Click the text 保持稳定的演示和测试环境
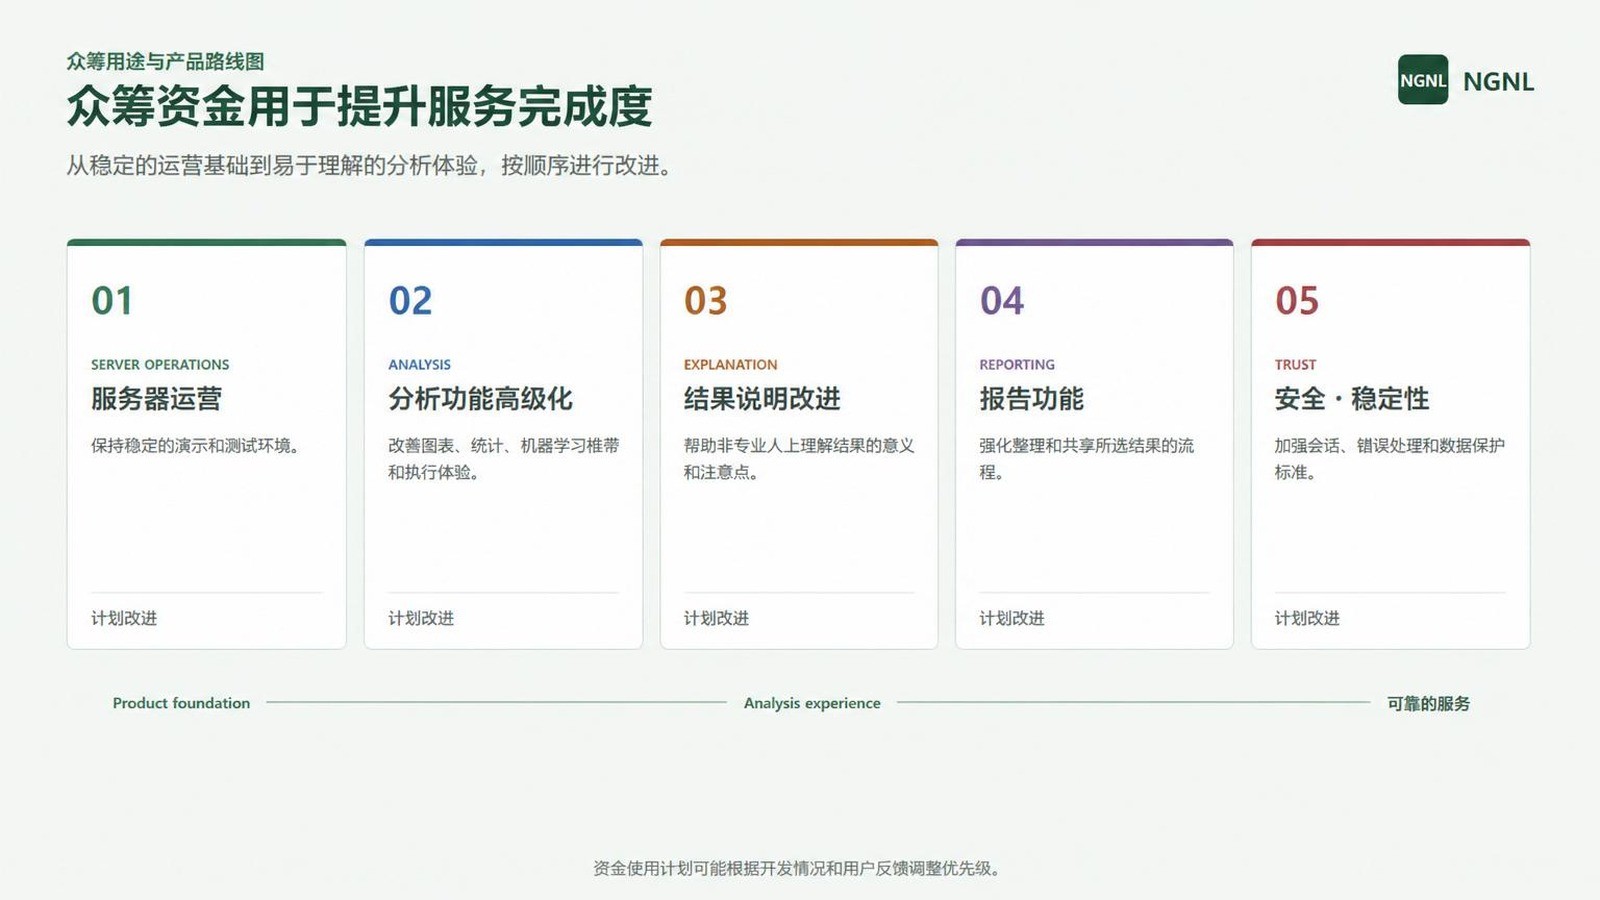This screenshot has width=1600, height=900. [196, 445]
